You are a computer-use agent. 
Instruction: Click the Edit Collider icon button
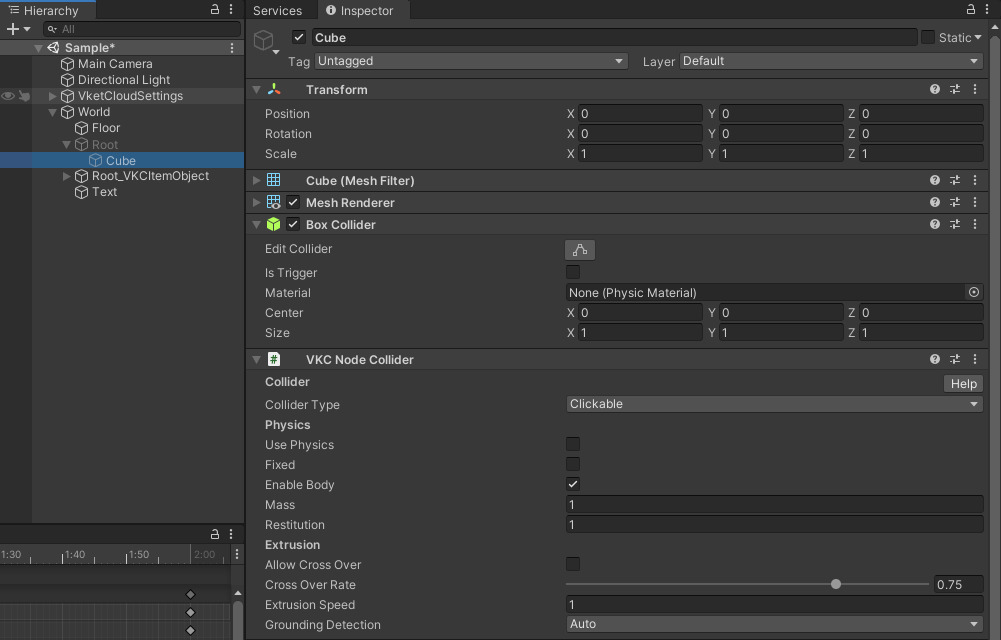(x=579, y=250)
